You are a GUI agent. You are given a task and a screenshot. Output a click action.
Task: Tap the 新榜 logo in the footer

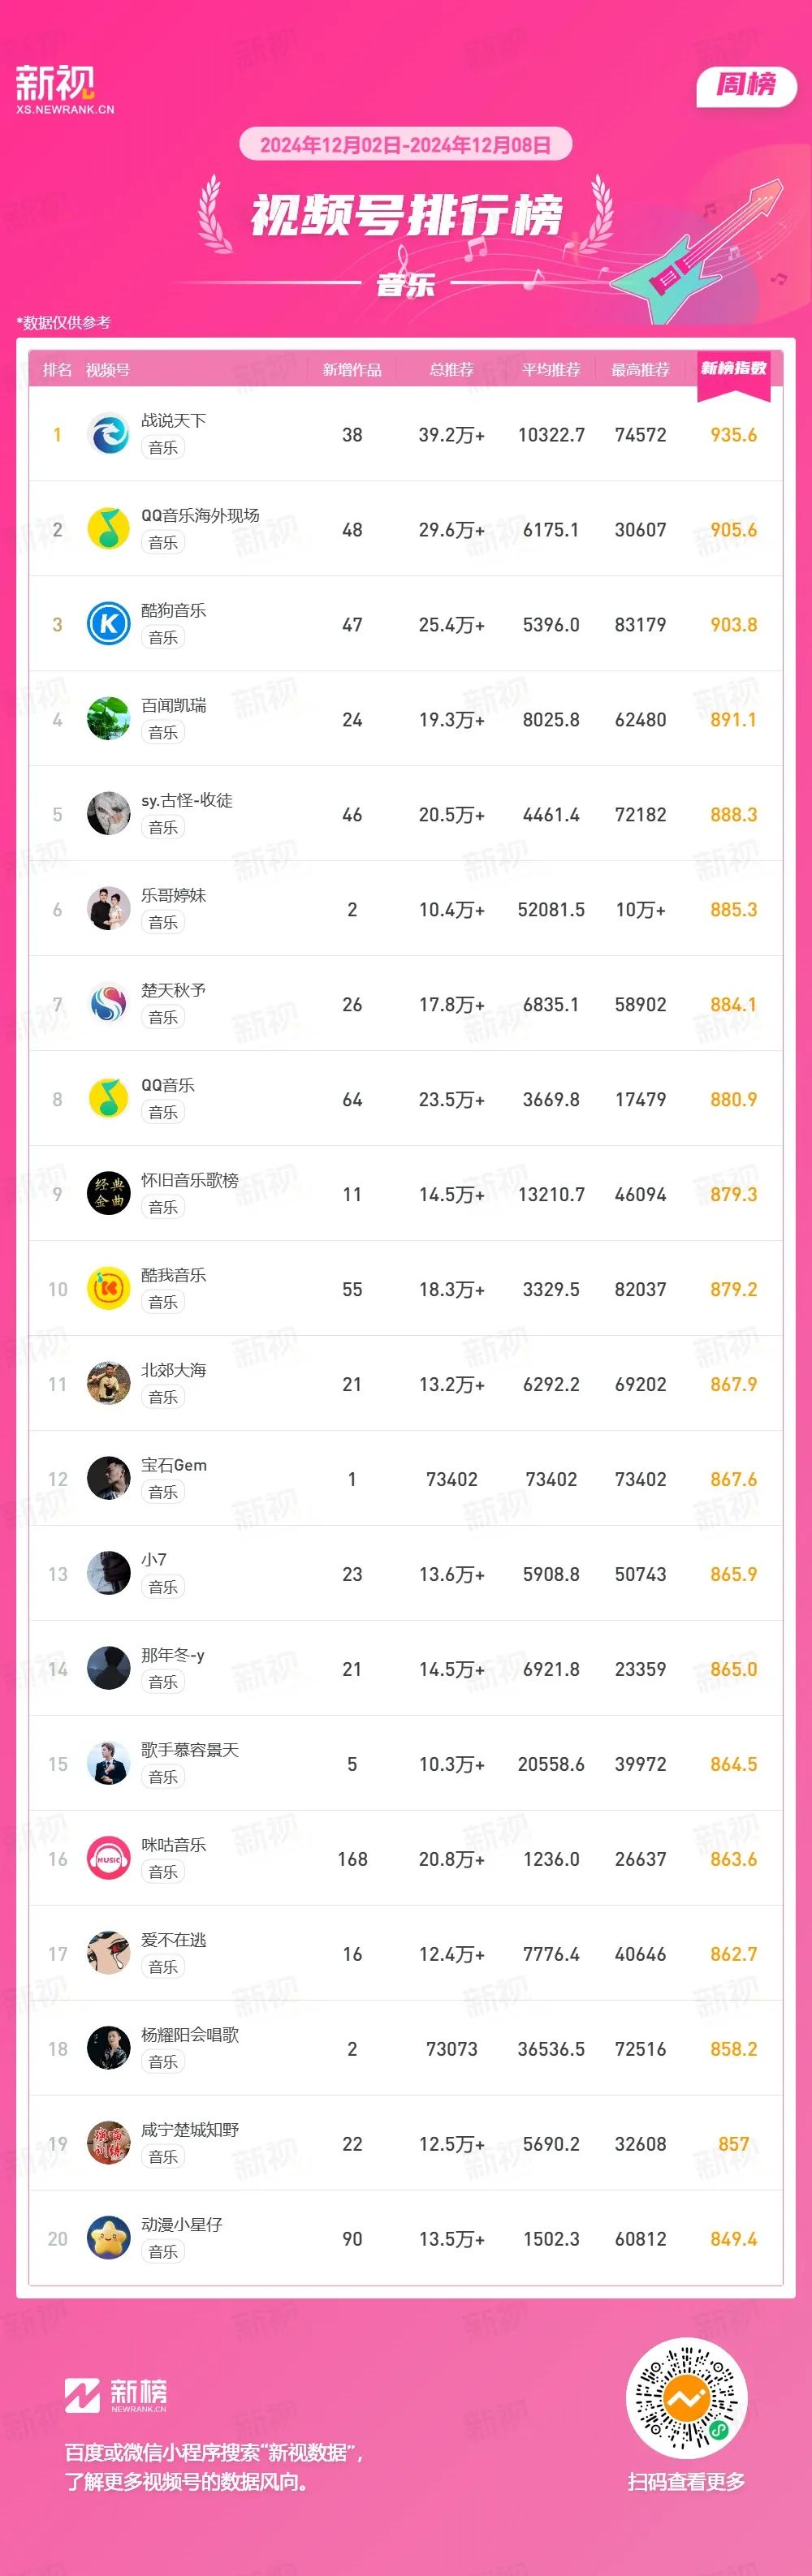(117, 2395)
